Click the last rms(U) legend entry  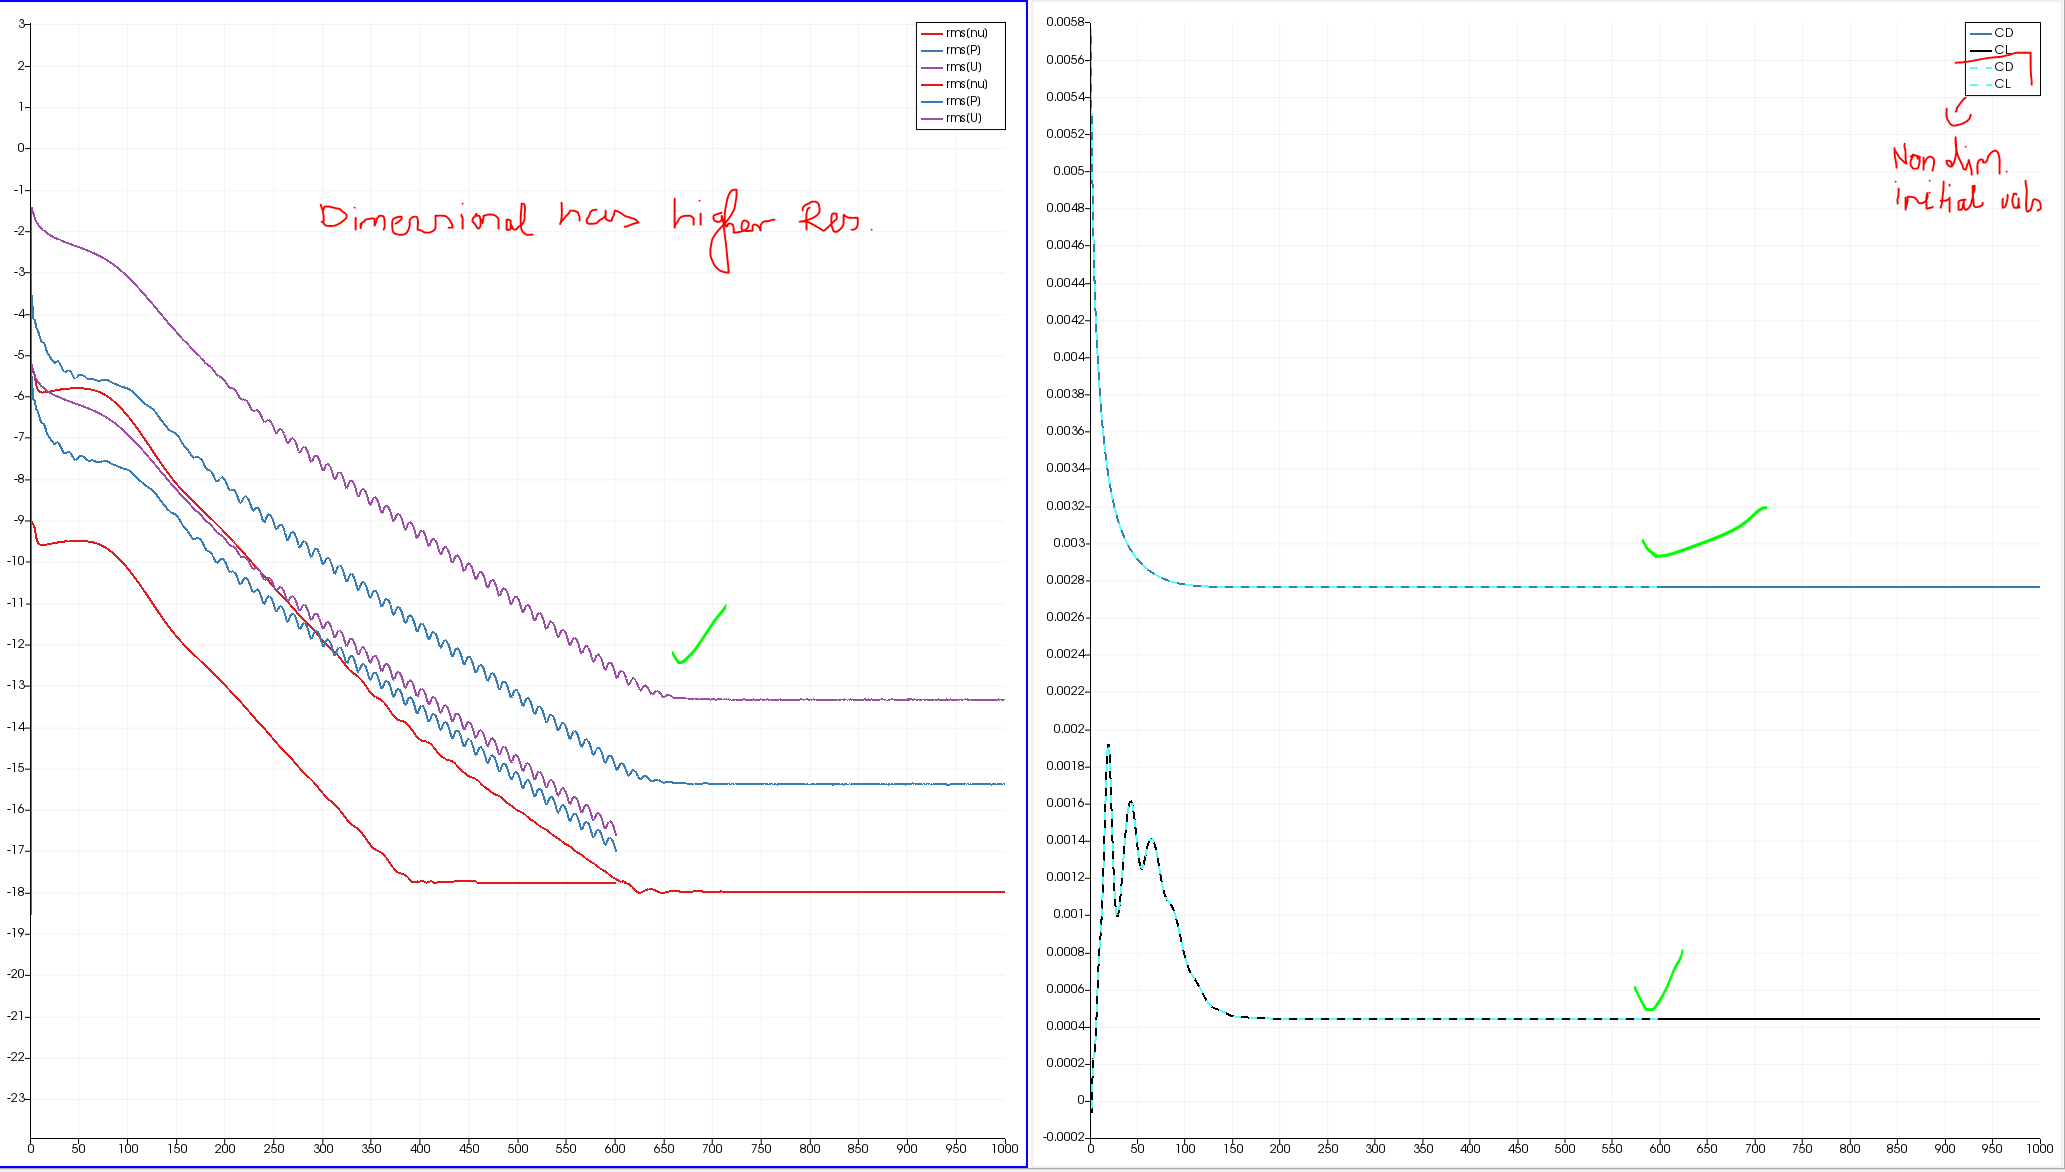[x=963, y=118]
